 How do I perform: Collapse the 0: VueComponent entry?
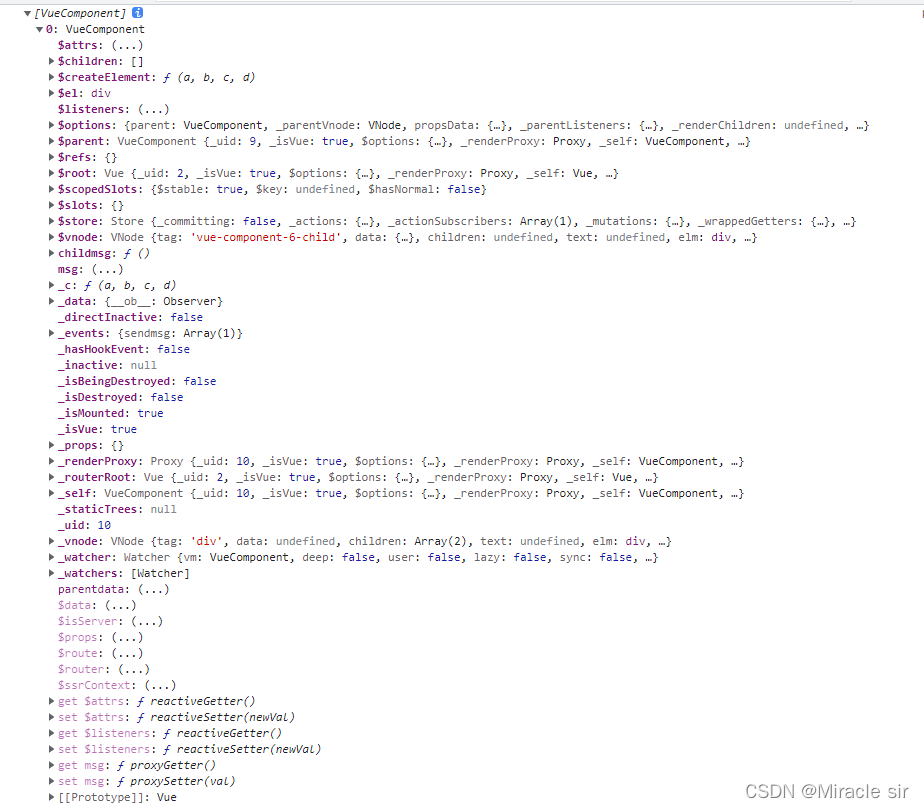coord(39,29)
